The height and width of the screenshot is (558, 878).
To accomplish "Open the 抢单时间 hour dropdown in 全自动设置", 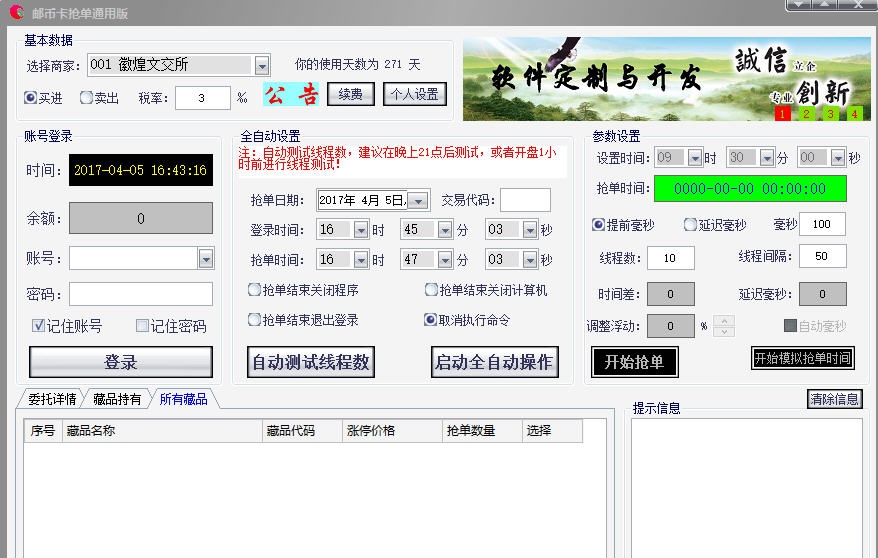I will pos(361,260).
